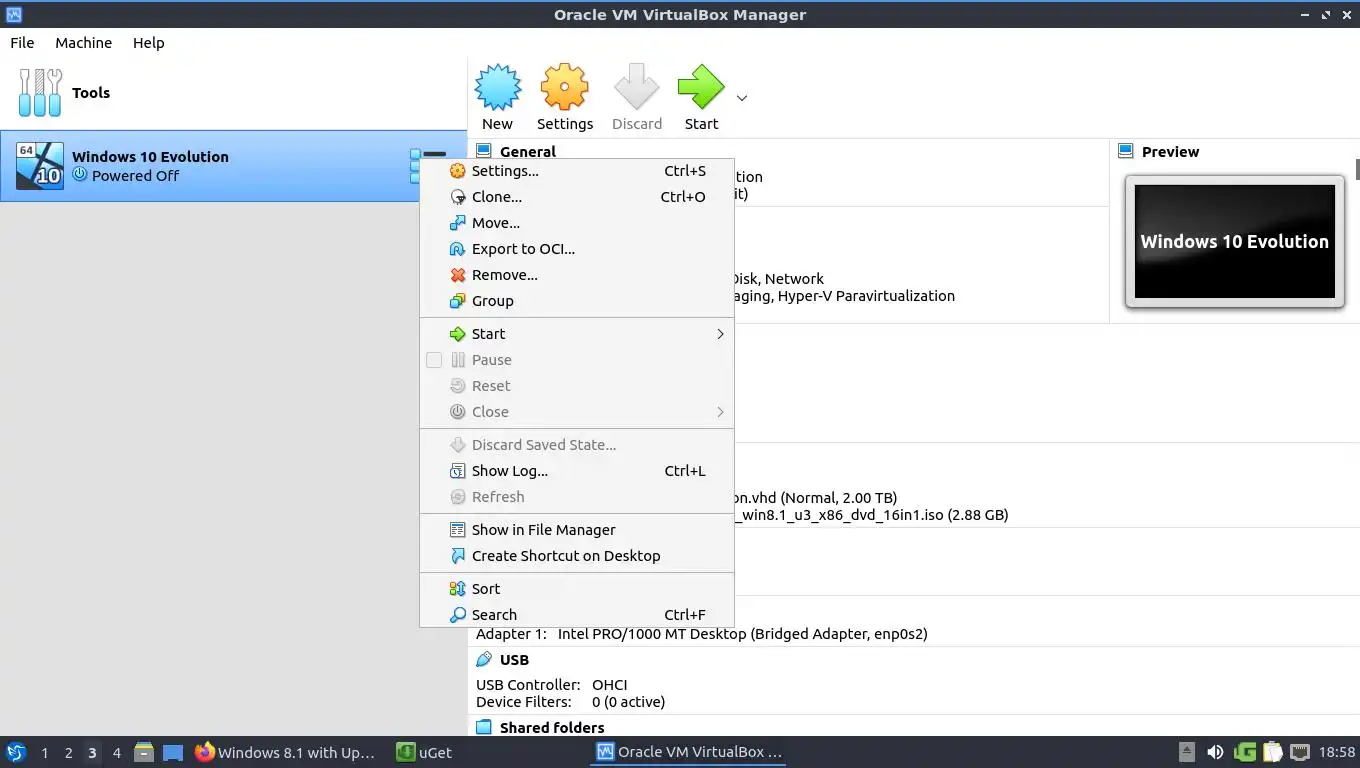Switch to the Firefox Windows 8.1 taskbar window
Image resolution: width=1360 pixels, height=768 pixels.
(286, 752)
